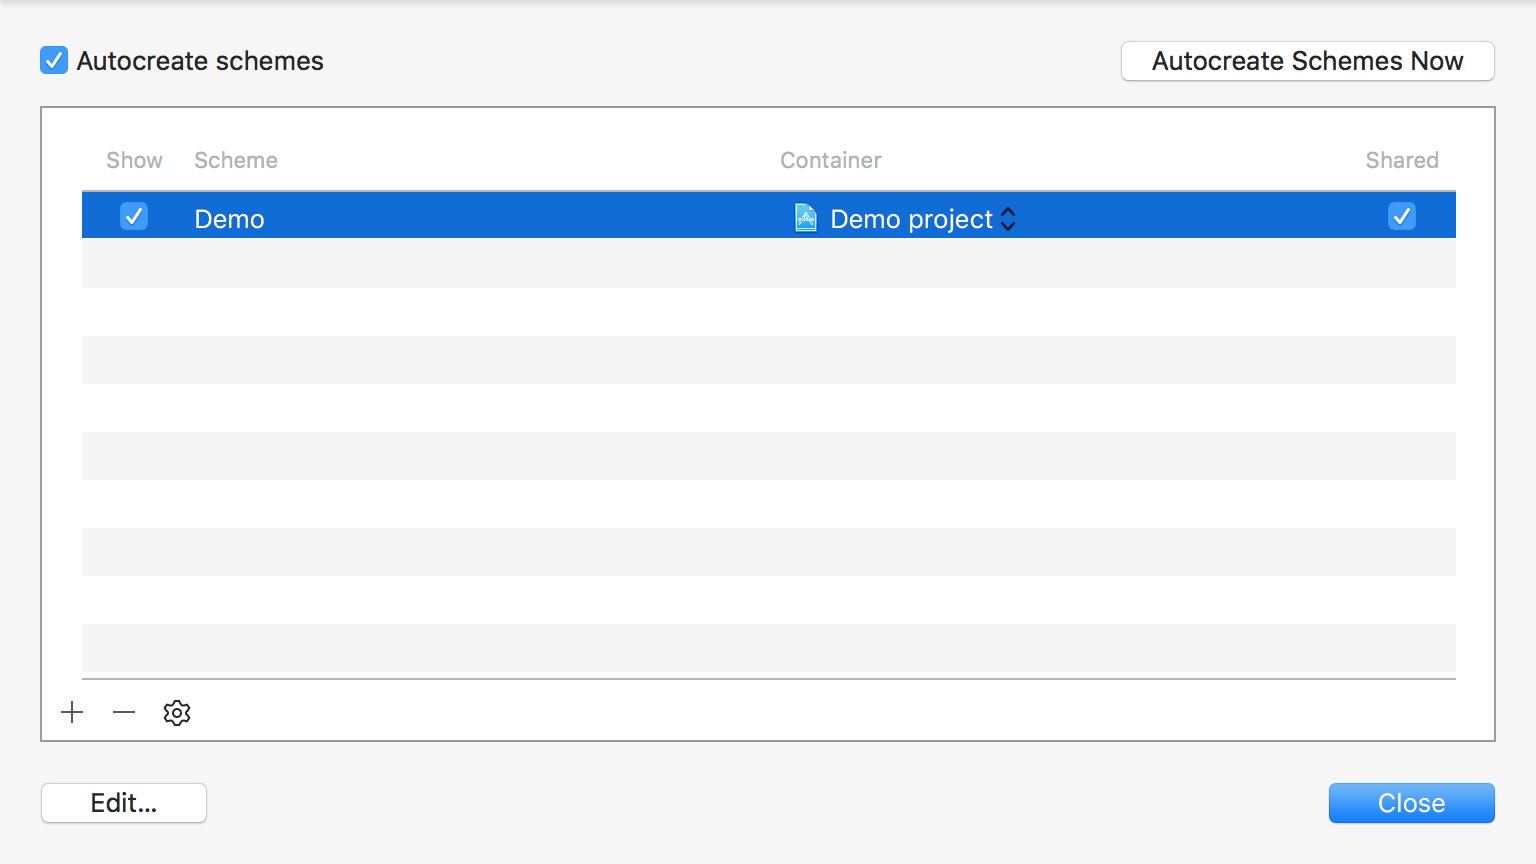The height and width of the screenshot is (864, 1536).
Task: Click the Shared column header
Action: coord(1401,160)
